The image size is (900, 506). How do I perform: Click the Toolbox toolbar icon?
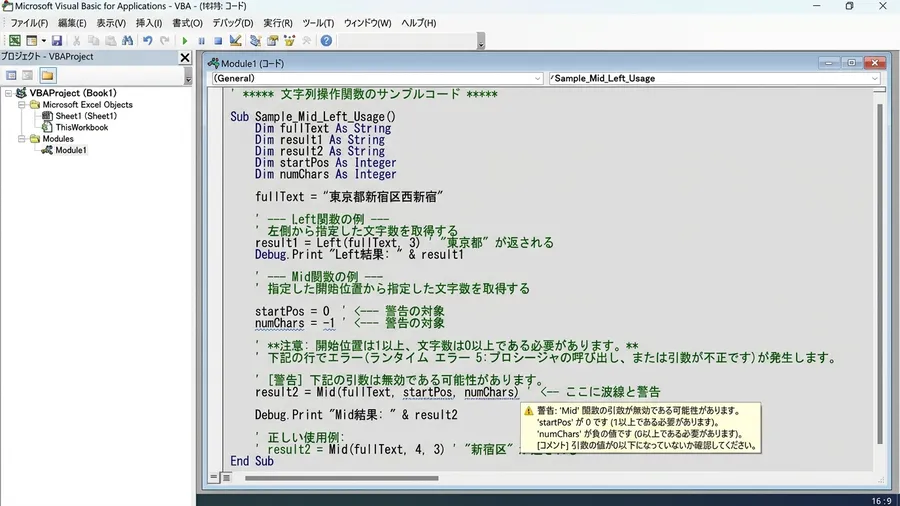pyautogui.click(x=307, y=41)
